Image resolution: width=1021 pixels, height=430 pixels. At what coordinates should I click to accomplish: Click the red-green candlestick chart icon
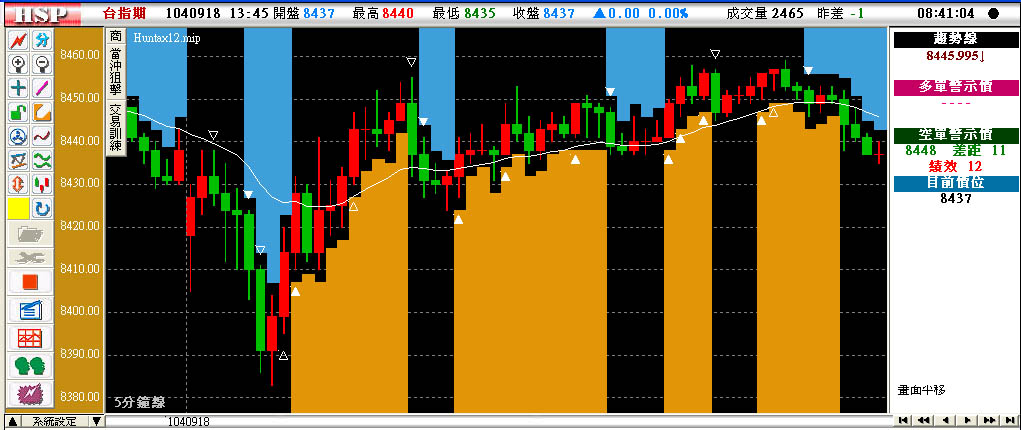coord(42,184)
